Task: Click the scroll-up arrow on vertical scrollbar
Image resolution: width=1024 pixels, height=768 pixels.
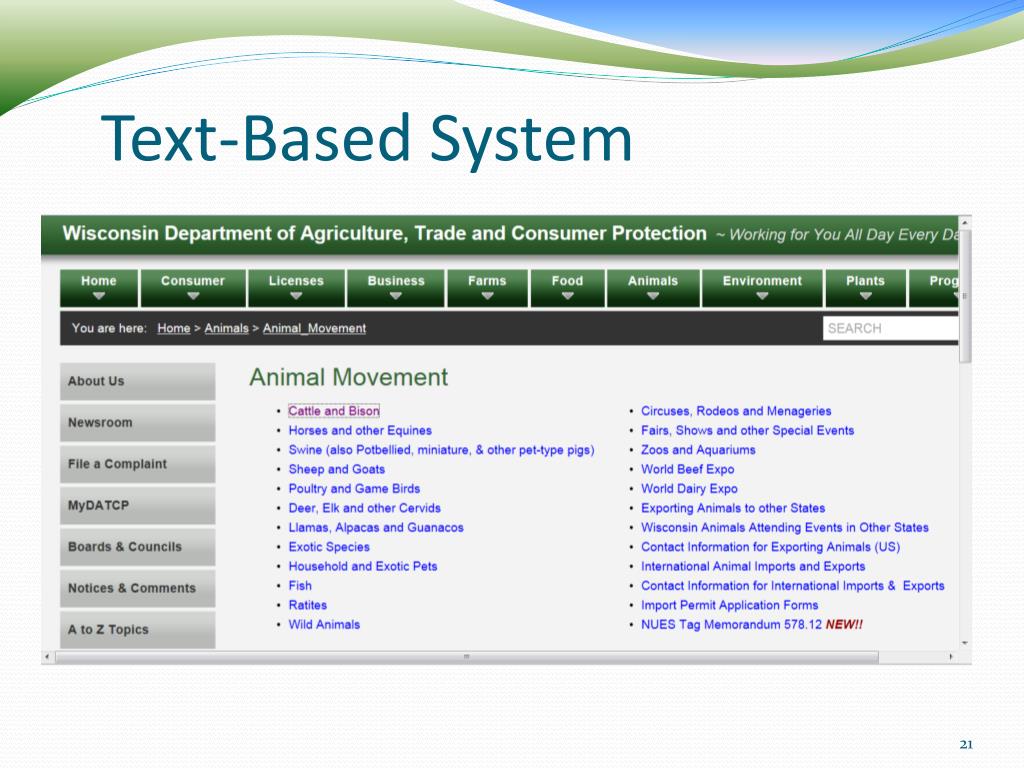Action: tap(965, 223)
